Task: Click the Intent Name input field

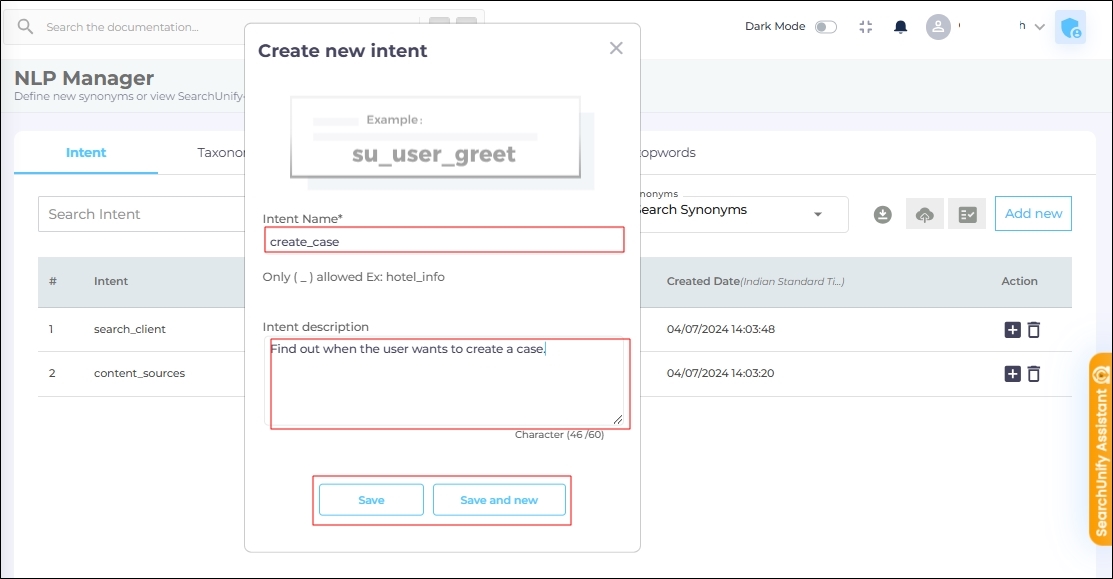Action: [444, 241]
